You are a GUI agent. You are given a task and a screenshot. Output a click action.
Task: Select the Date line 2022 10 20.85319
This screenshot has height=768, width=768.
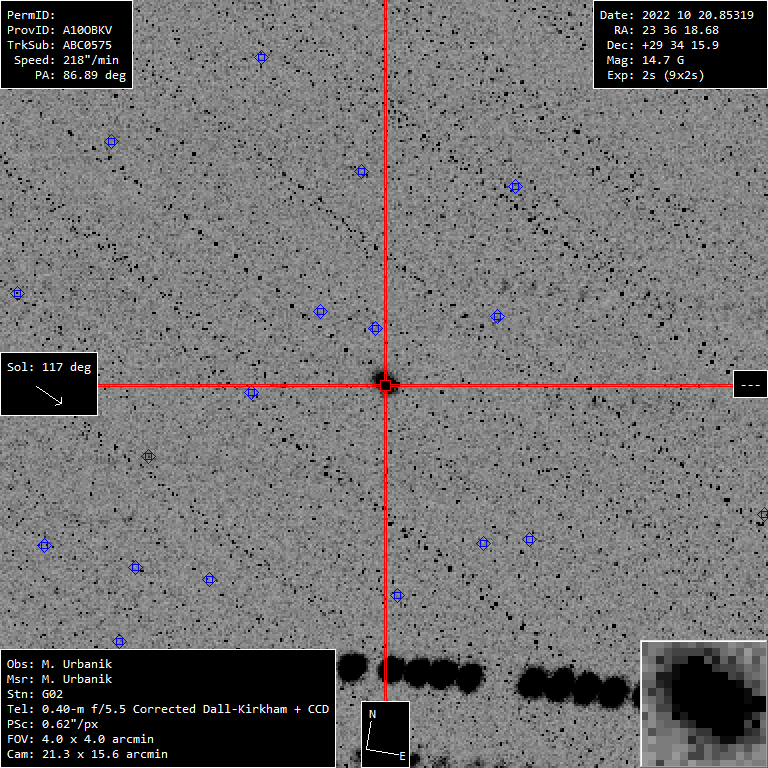click(677, 15)
